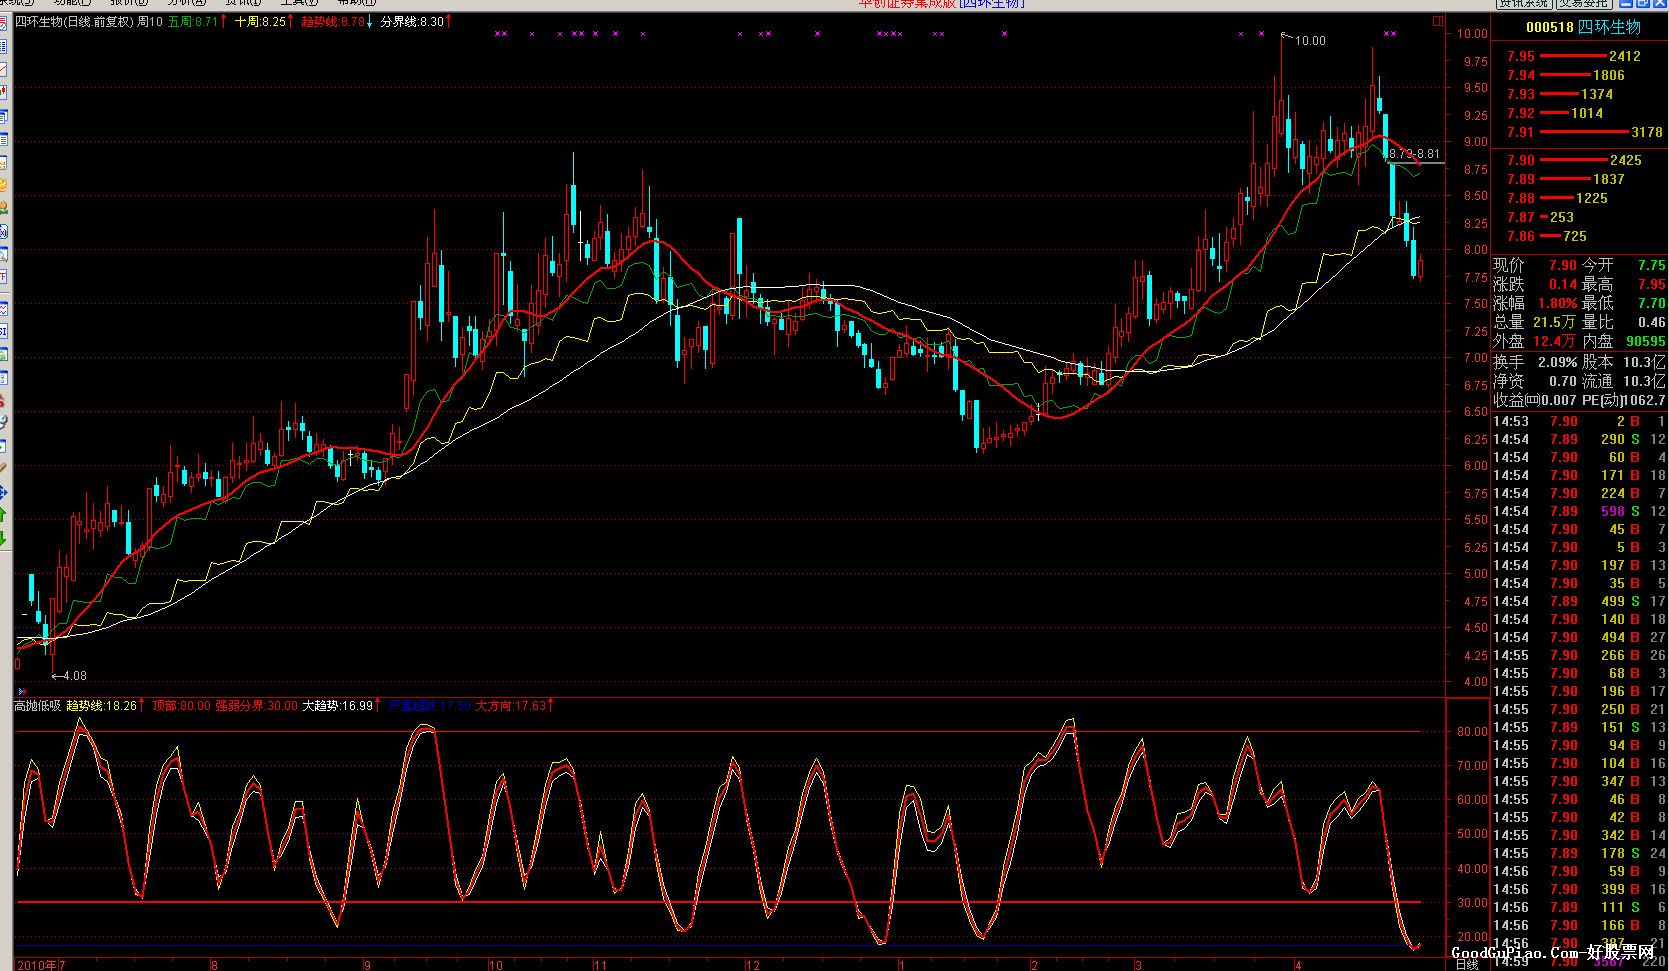The width and height of the screenshot is (1669, 971).
Task: Click the 2010年7 date on the time axis
Action: click(x=39, y=965)
